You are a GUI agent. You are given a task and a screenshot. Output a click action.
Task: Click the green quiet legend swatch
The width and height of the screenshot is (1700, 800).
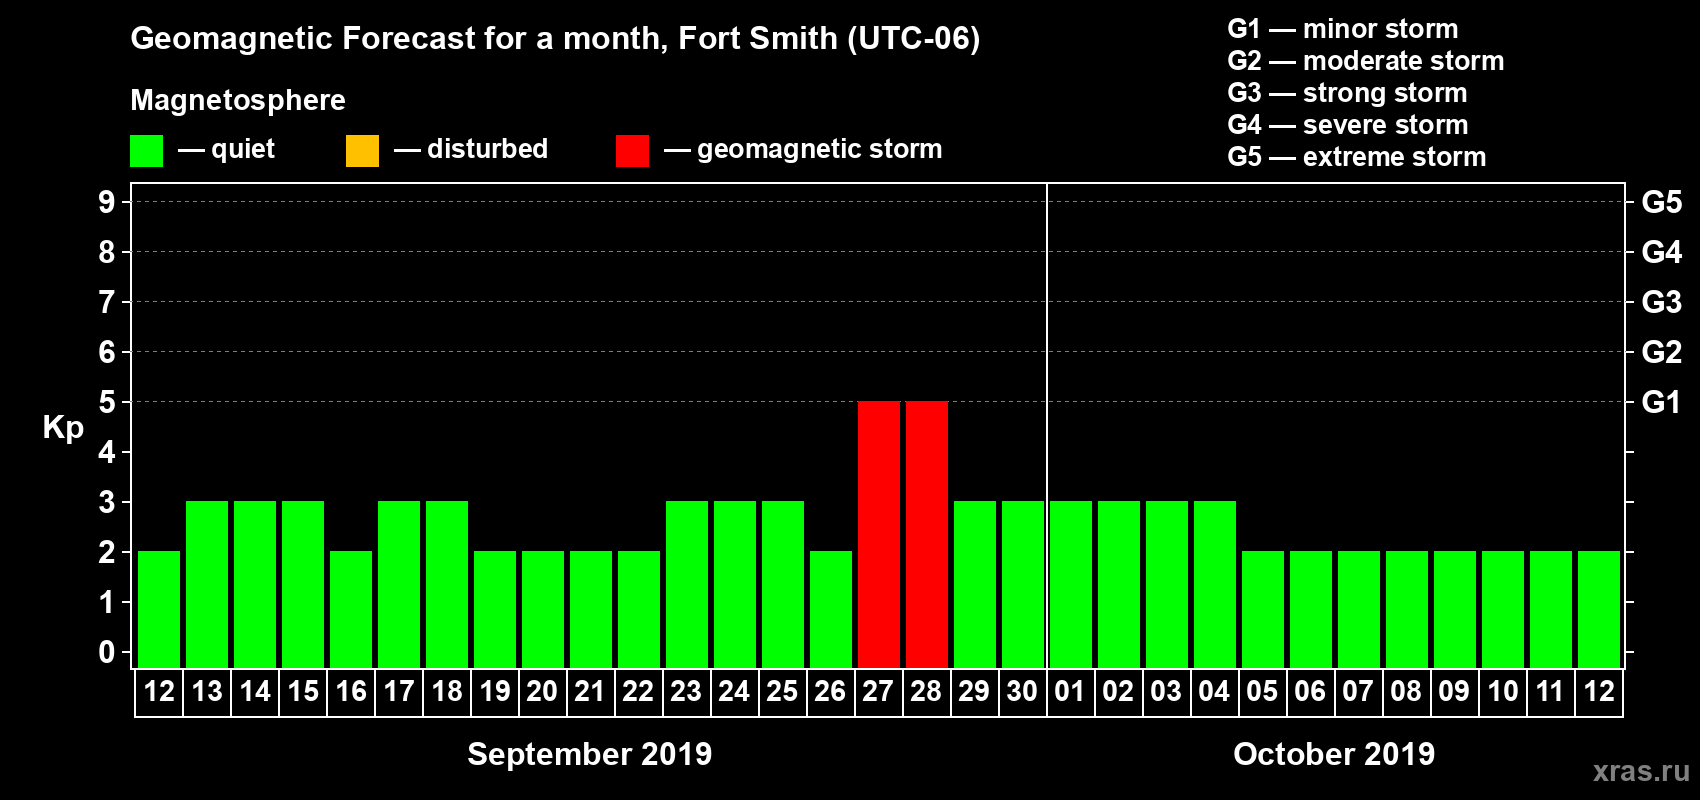(146, 151)
